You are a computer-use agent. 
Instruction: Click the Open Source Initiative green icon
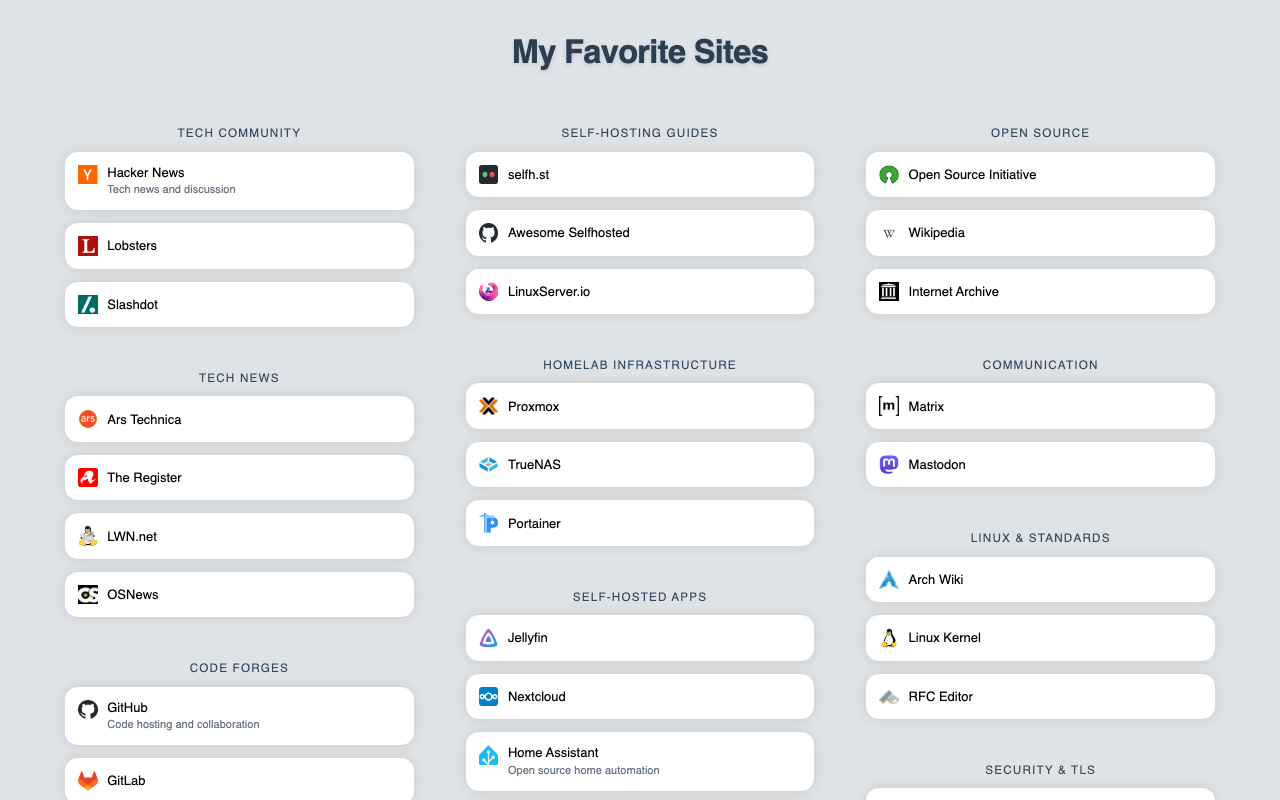889,175
